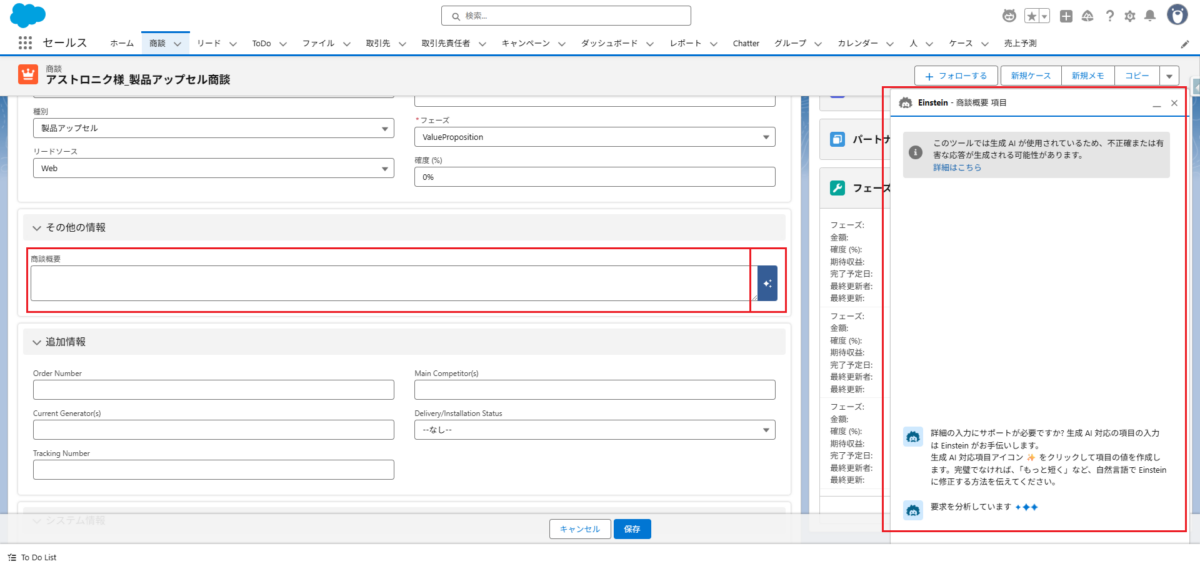Click the Einstein generative AI icon beside 商談概要
Screen dimensions: 1200x569
[x=767, y=284]
